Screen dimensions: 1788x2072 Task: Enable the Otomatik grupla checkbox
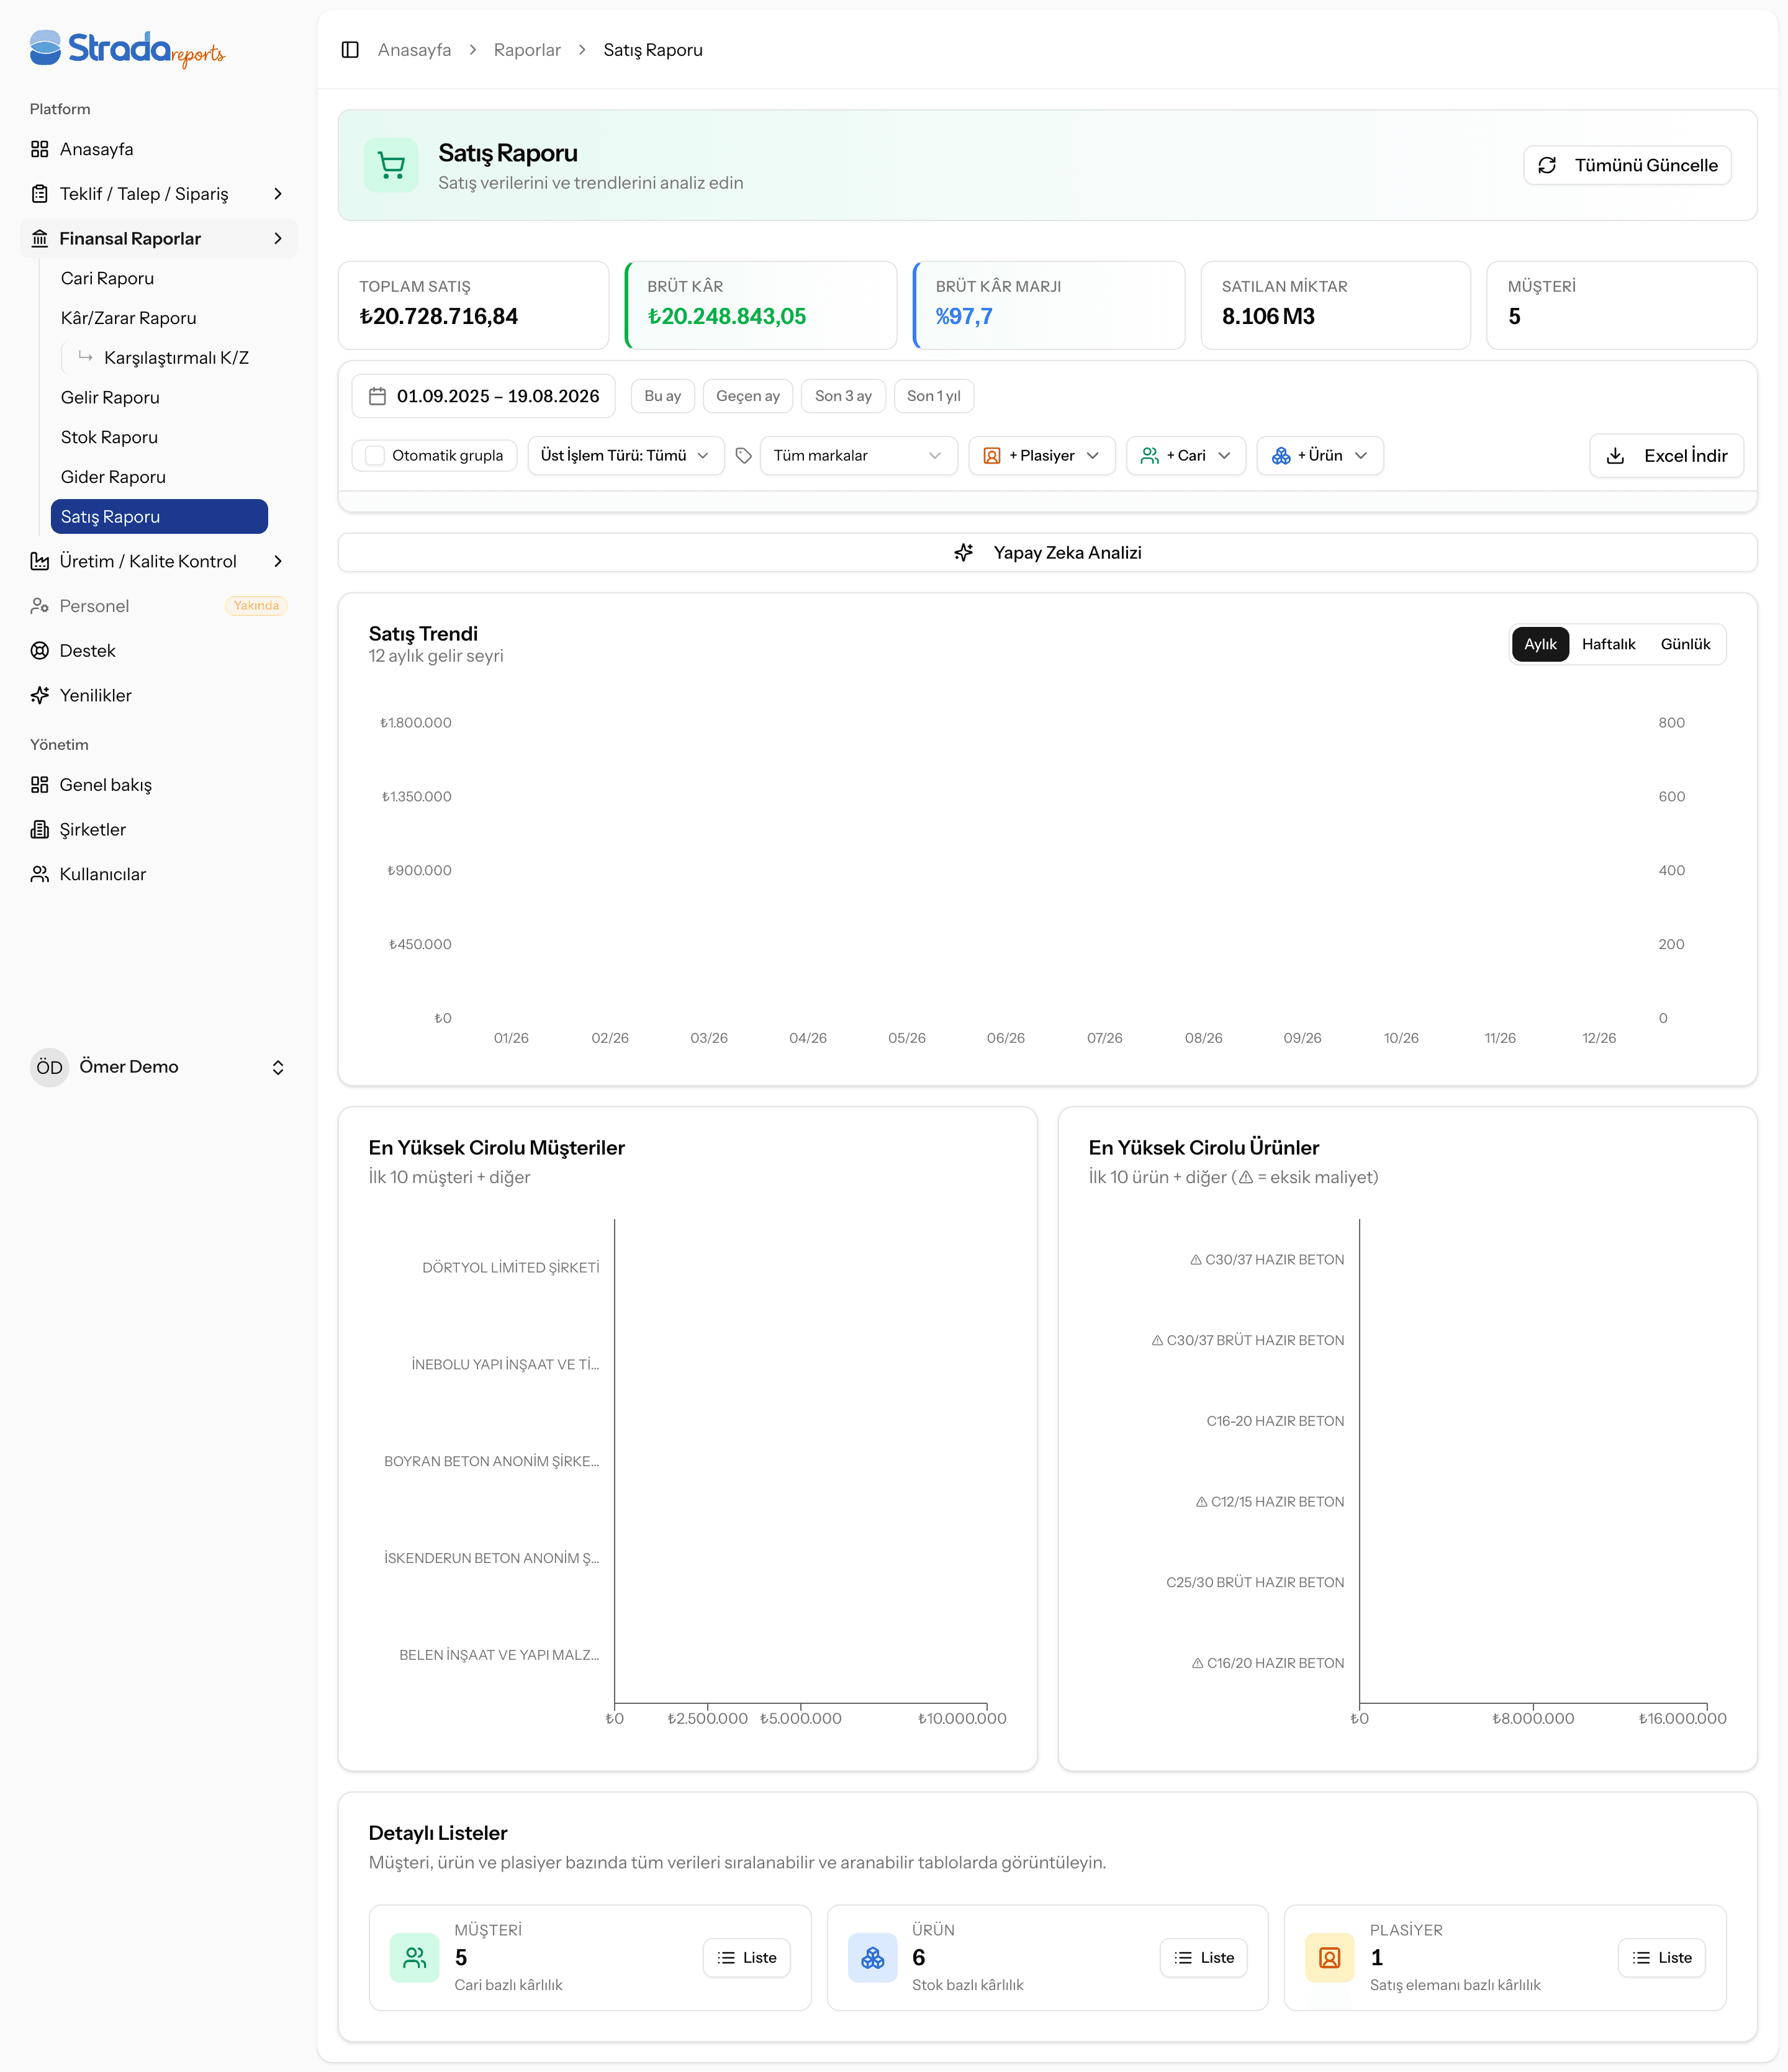375,455
